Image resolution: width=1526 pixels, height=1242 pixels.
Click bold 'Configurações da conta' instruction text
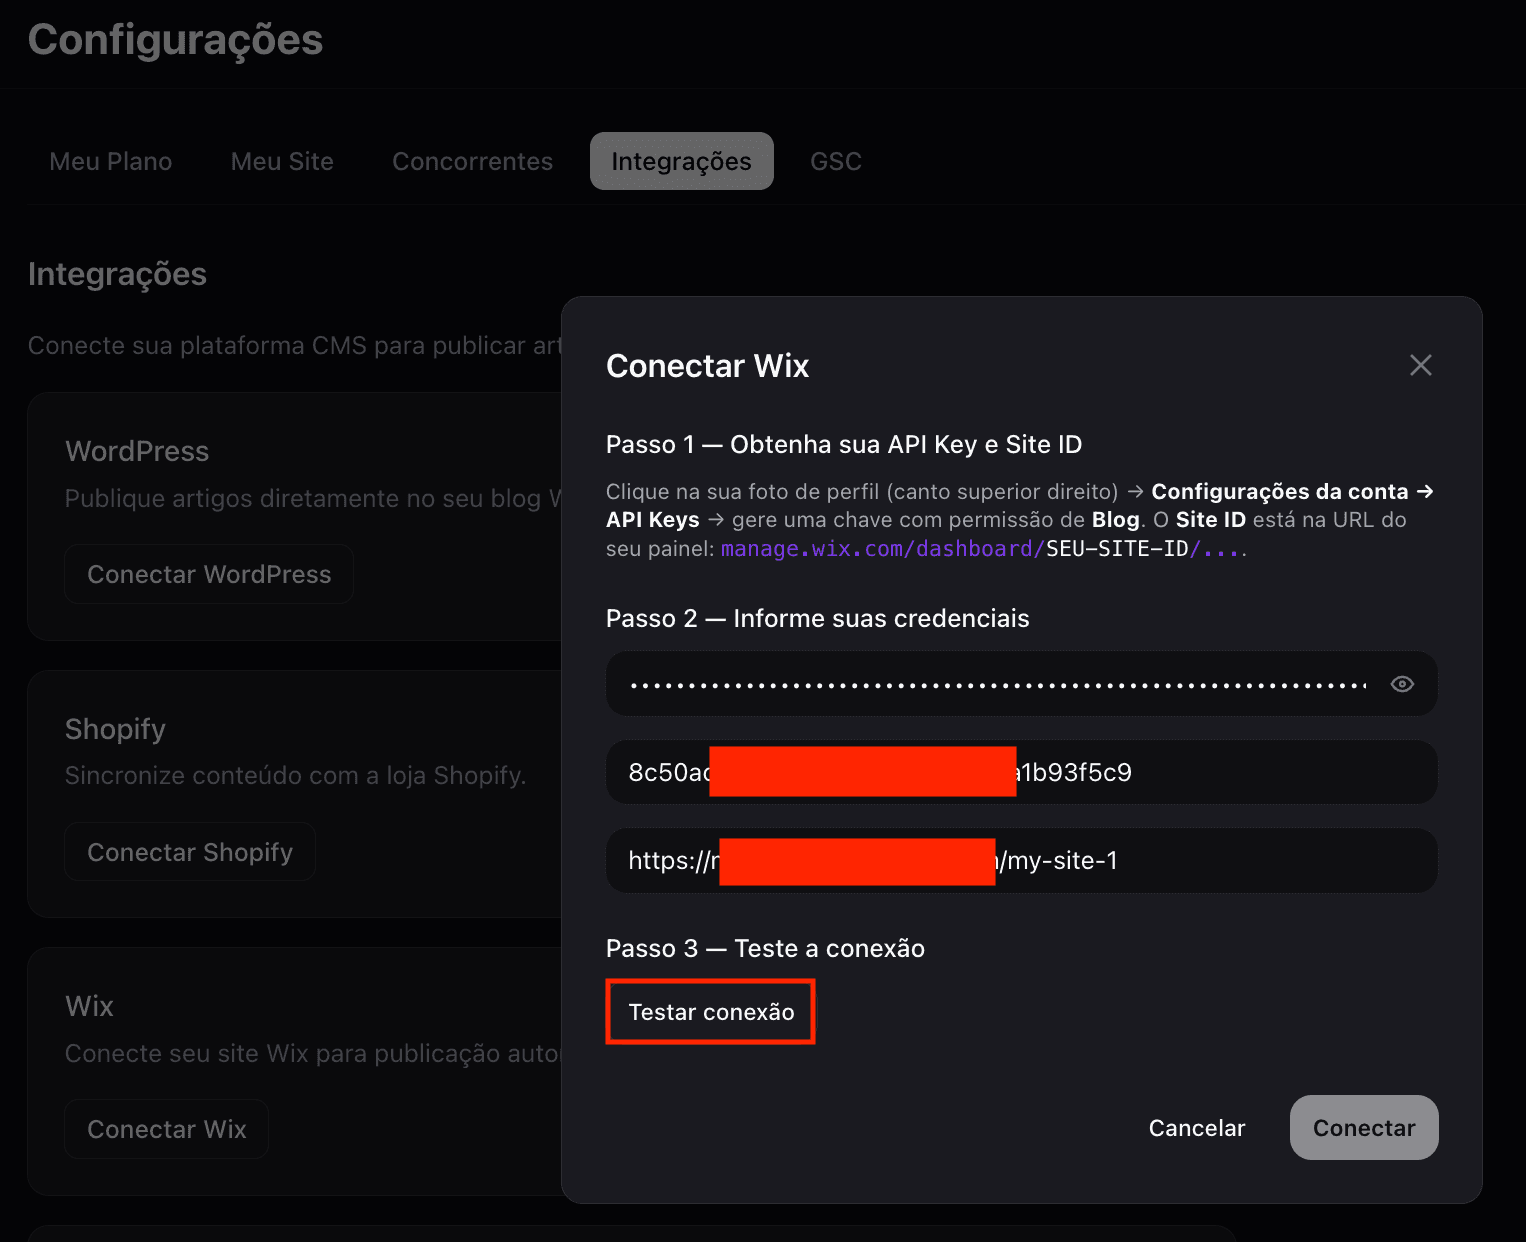1280,491
